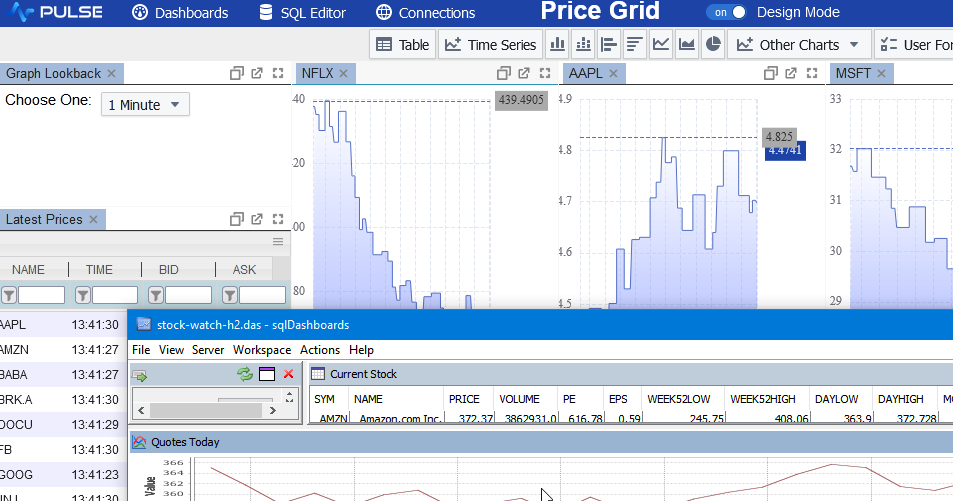The width and height of the screenshot is (953, 501).
Task: Float the NFLX chart panel
Action: [503, 74]
